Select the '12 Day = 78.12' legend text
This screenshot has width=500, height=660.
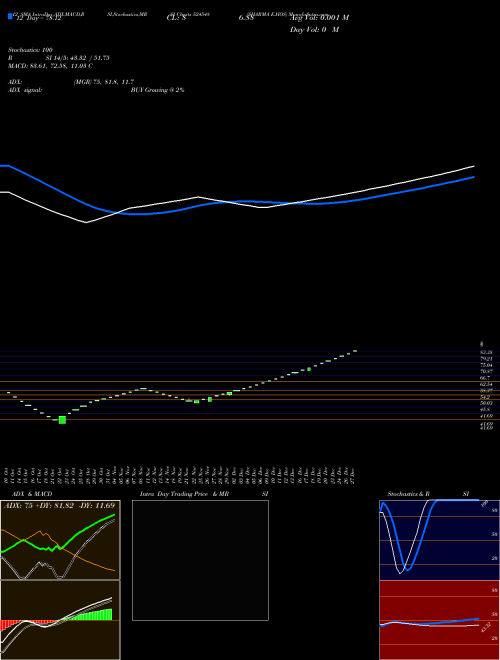[x=39, y=18]
